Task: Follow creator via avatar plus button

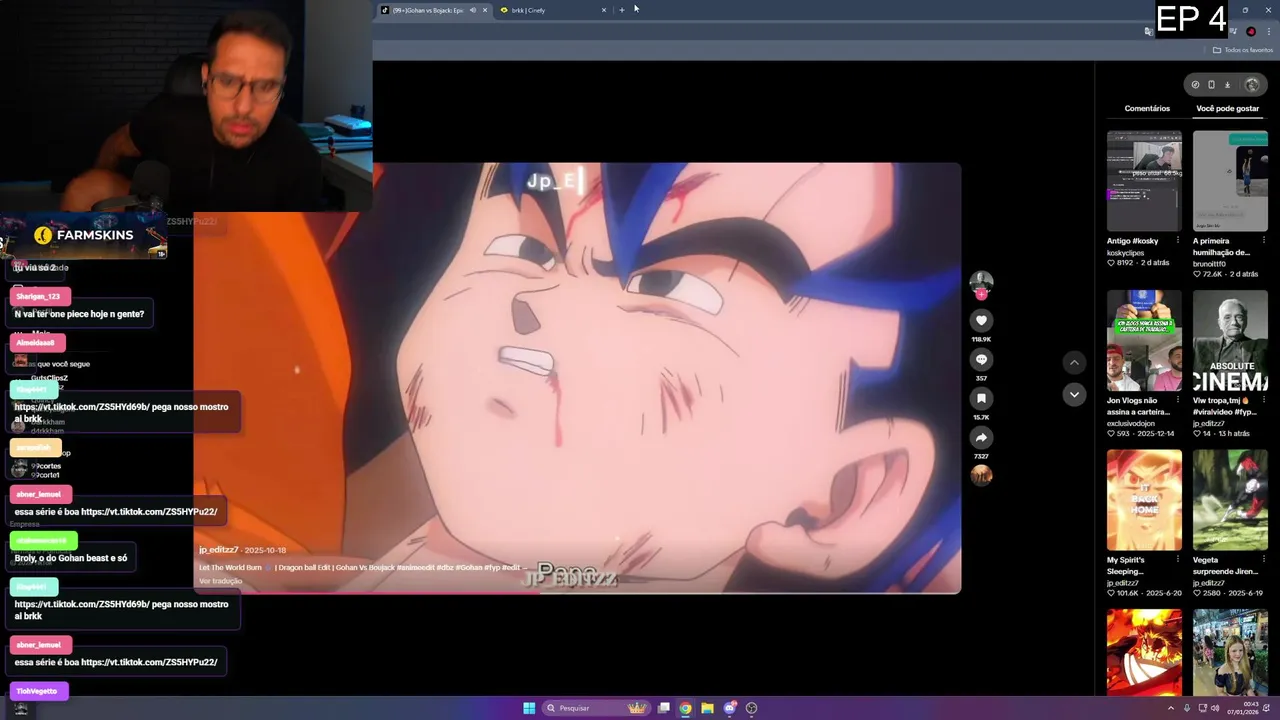Action: click(981, 294)
